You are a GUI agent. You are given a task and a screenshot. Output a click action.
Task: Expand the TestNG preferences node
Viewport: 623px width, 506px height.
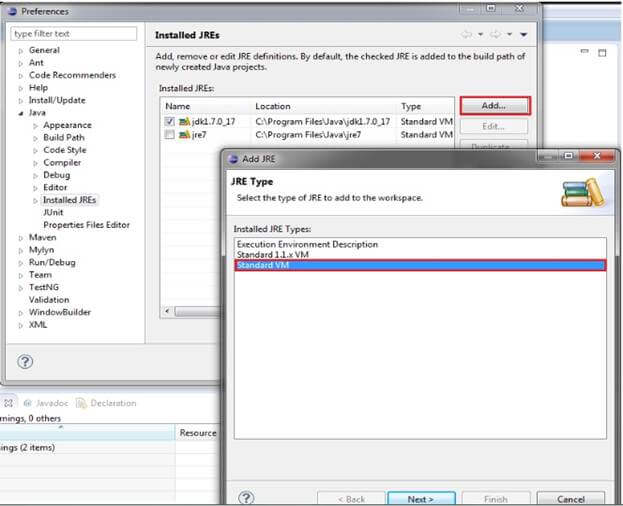21,288
